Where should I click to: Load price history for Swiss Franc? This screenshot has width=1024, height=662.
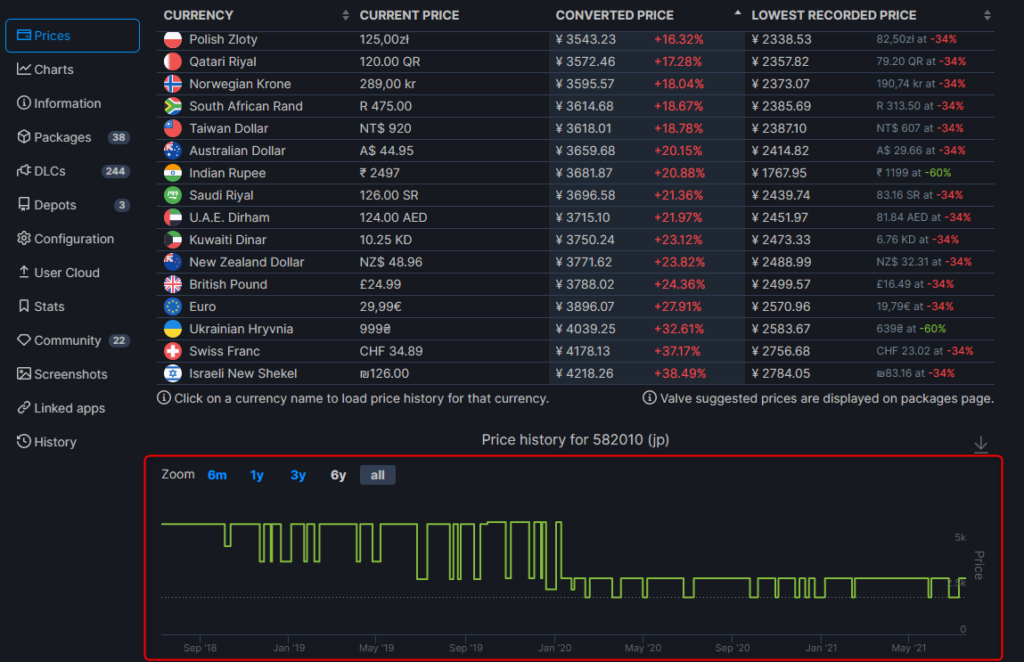224,351
